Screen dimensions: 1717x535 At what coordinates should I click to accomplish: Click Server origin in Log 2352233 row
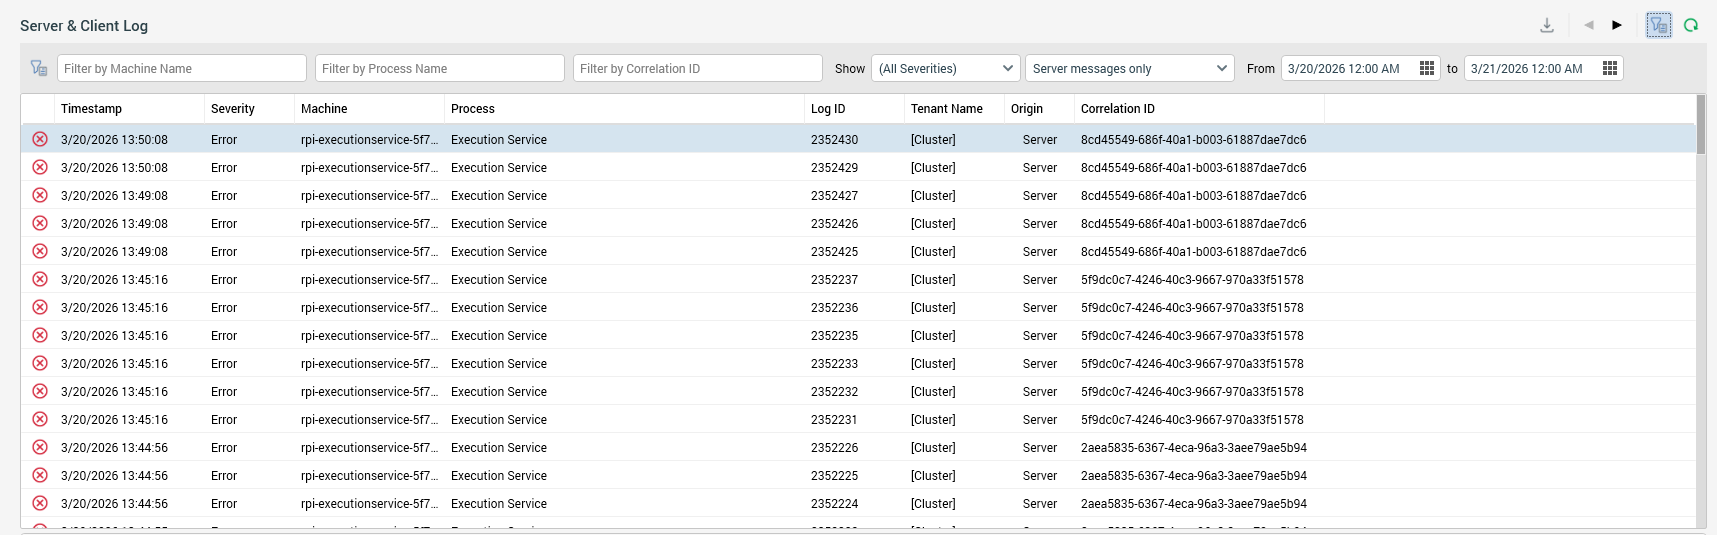pyautogui.click(x=1040, y=364)
